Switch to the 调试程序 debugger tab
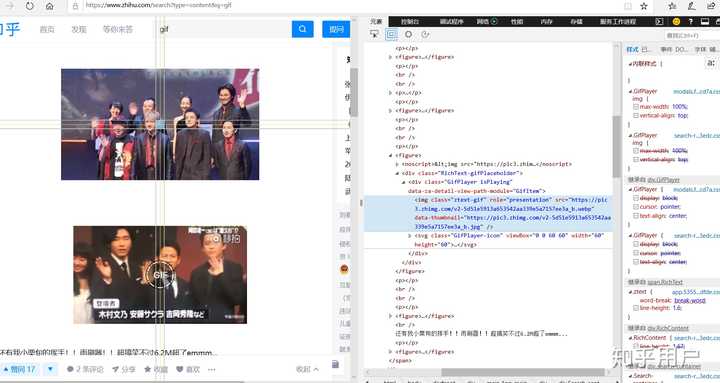 (x=451, y=21)
